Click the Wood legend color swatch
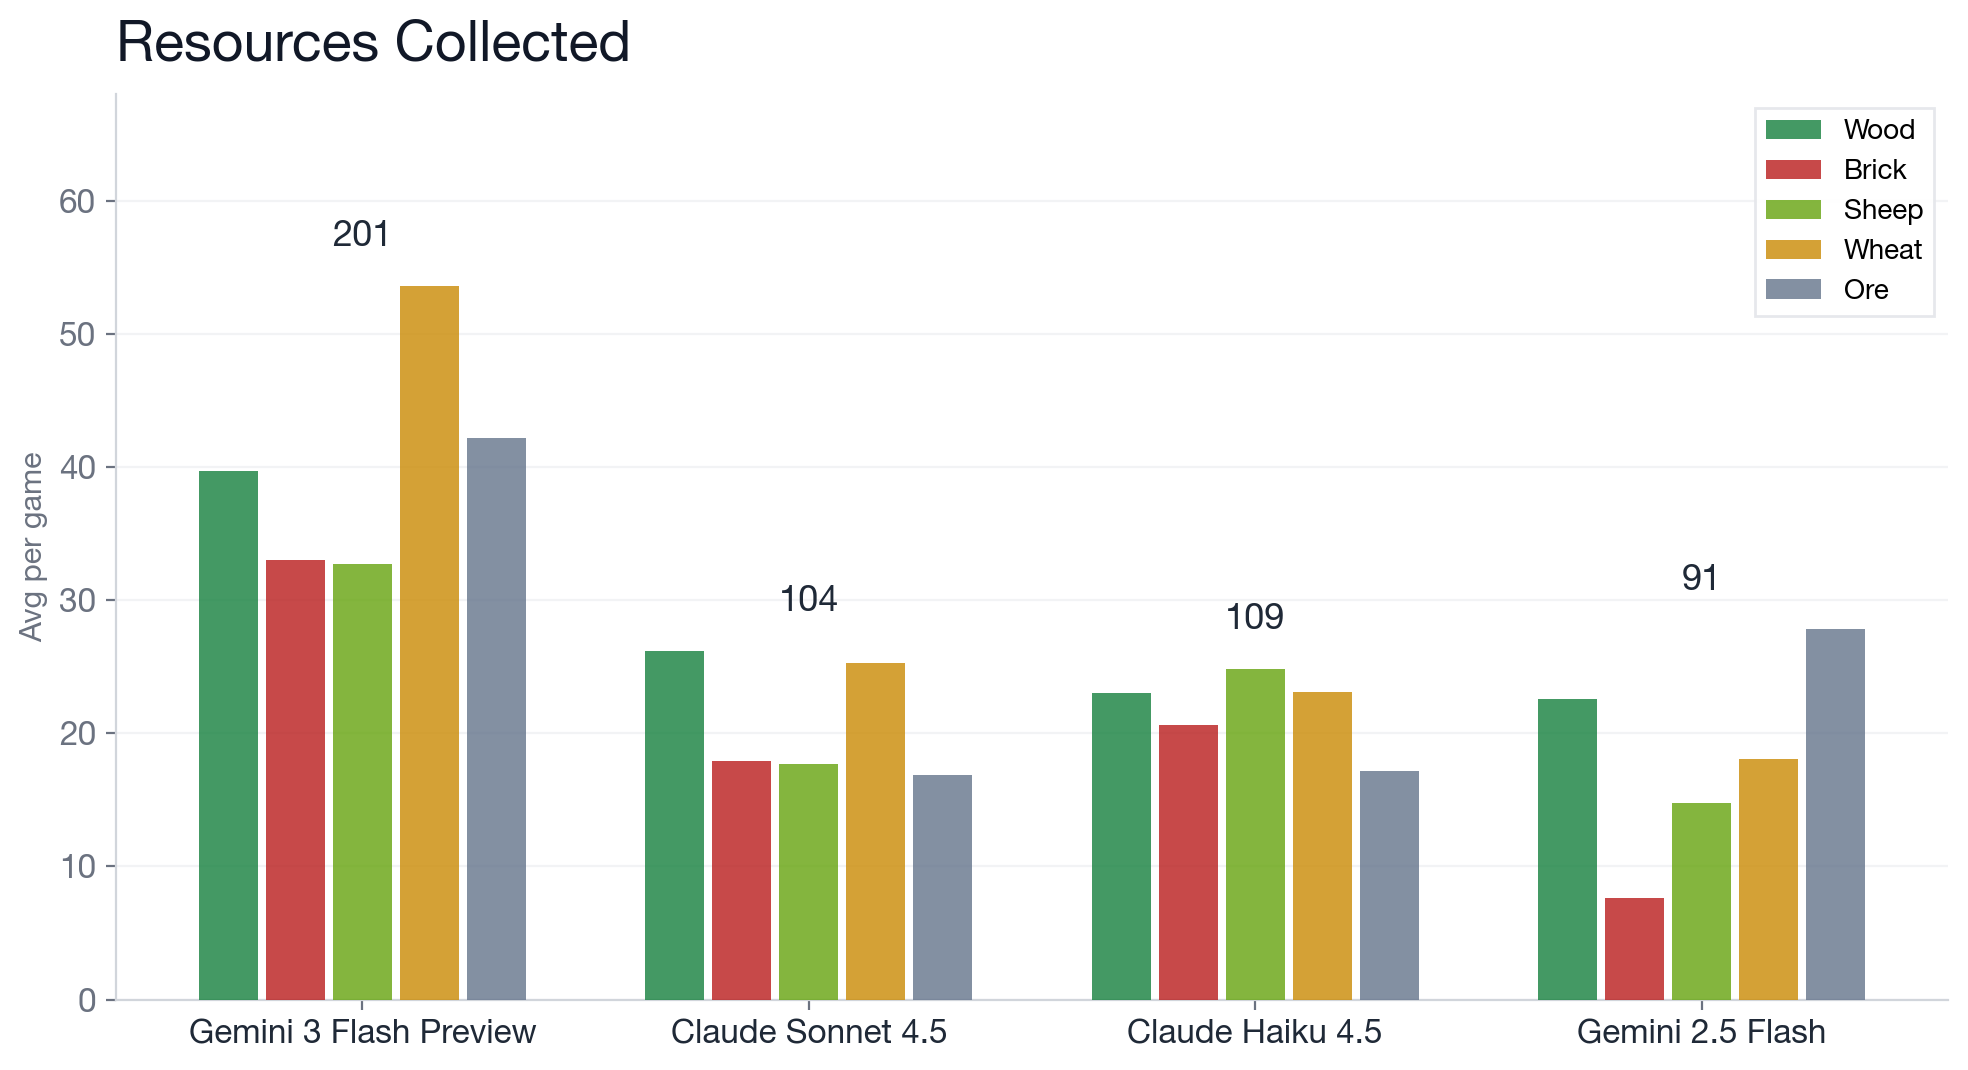Viewport: 1968px width, 1070px height. pyautogui.click(x=1793, y=129)
